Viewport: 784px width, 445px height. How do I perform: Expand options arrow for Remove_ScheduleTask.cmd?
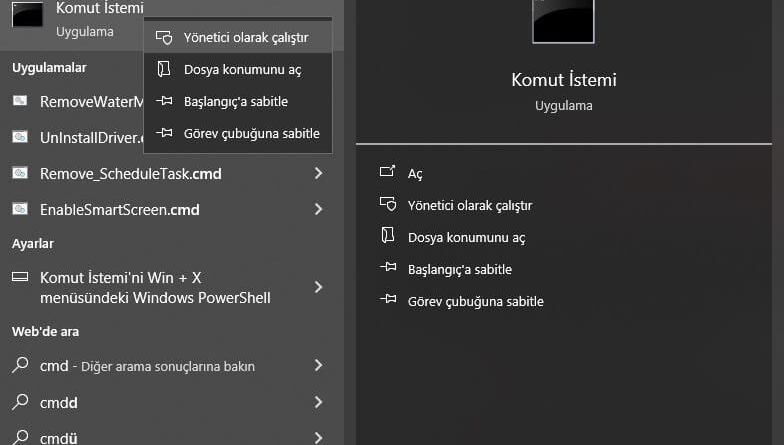[x=318, y=173]
